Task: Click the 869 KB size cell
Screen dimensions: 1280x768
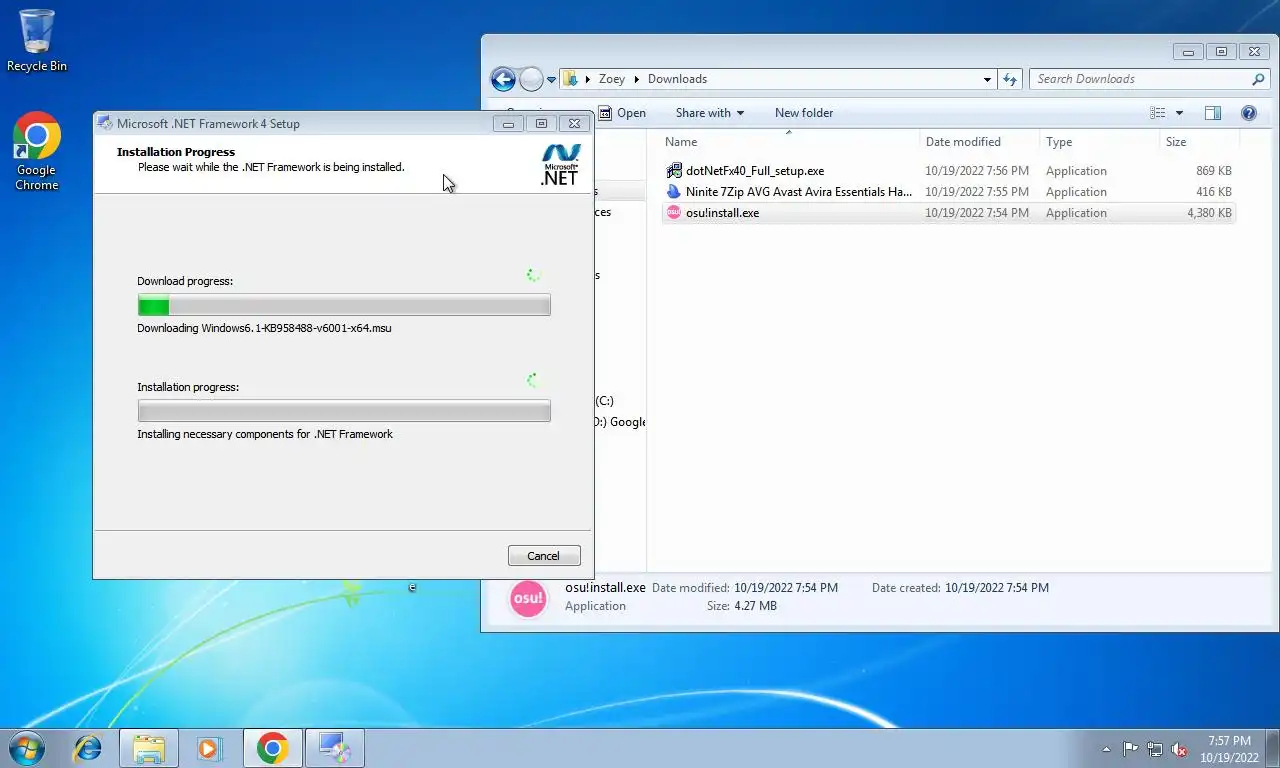Action: [x=1213, y=171]
